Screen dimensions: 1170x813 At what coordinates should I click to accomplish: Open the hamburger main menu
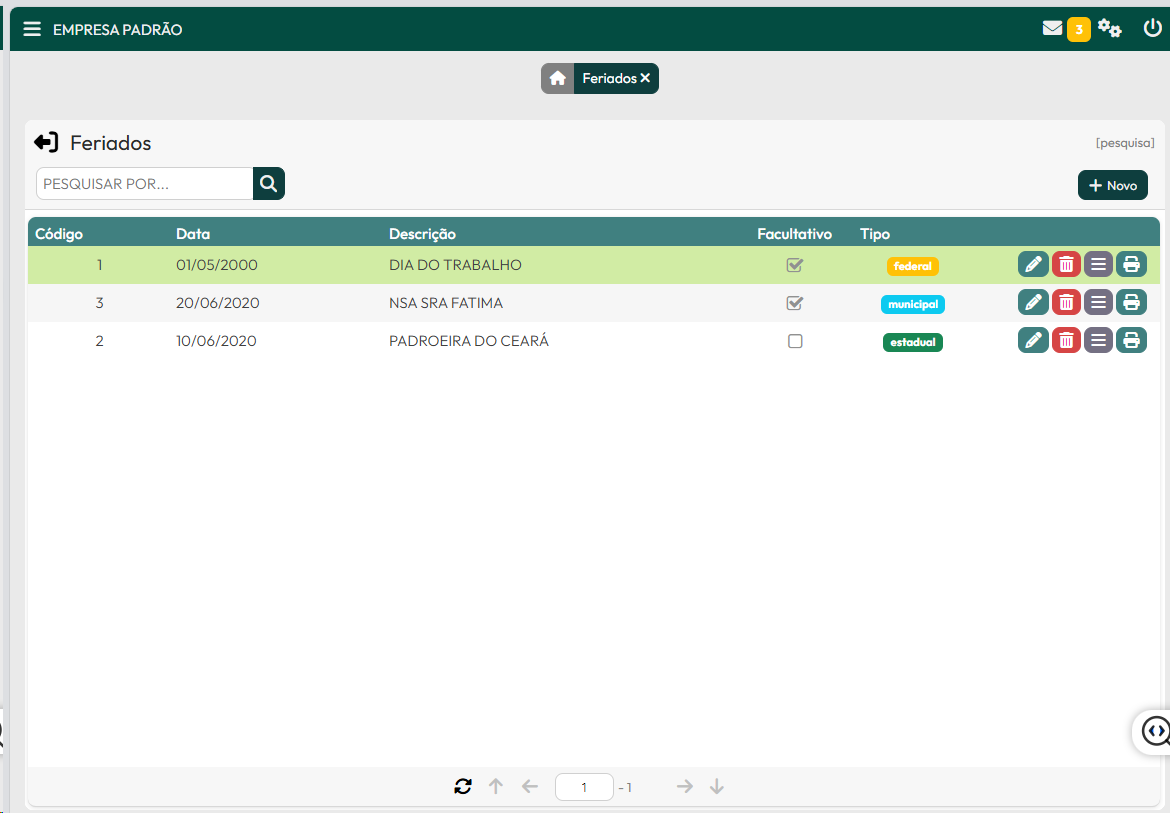(x=32, y=29)
